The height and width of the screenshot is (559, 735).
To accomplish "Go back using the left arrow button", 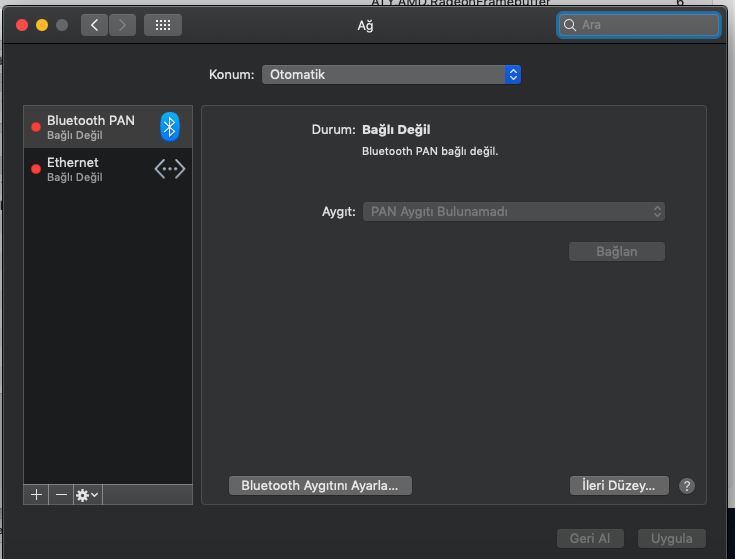I will tap(95, 25).
